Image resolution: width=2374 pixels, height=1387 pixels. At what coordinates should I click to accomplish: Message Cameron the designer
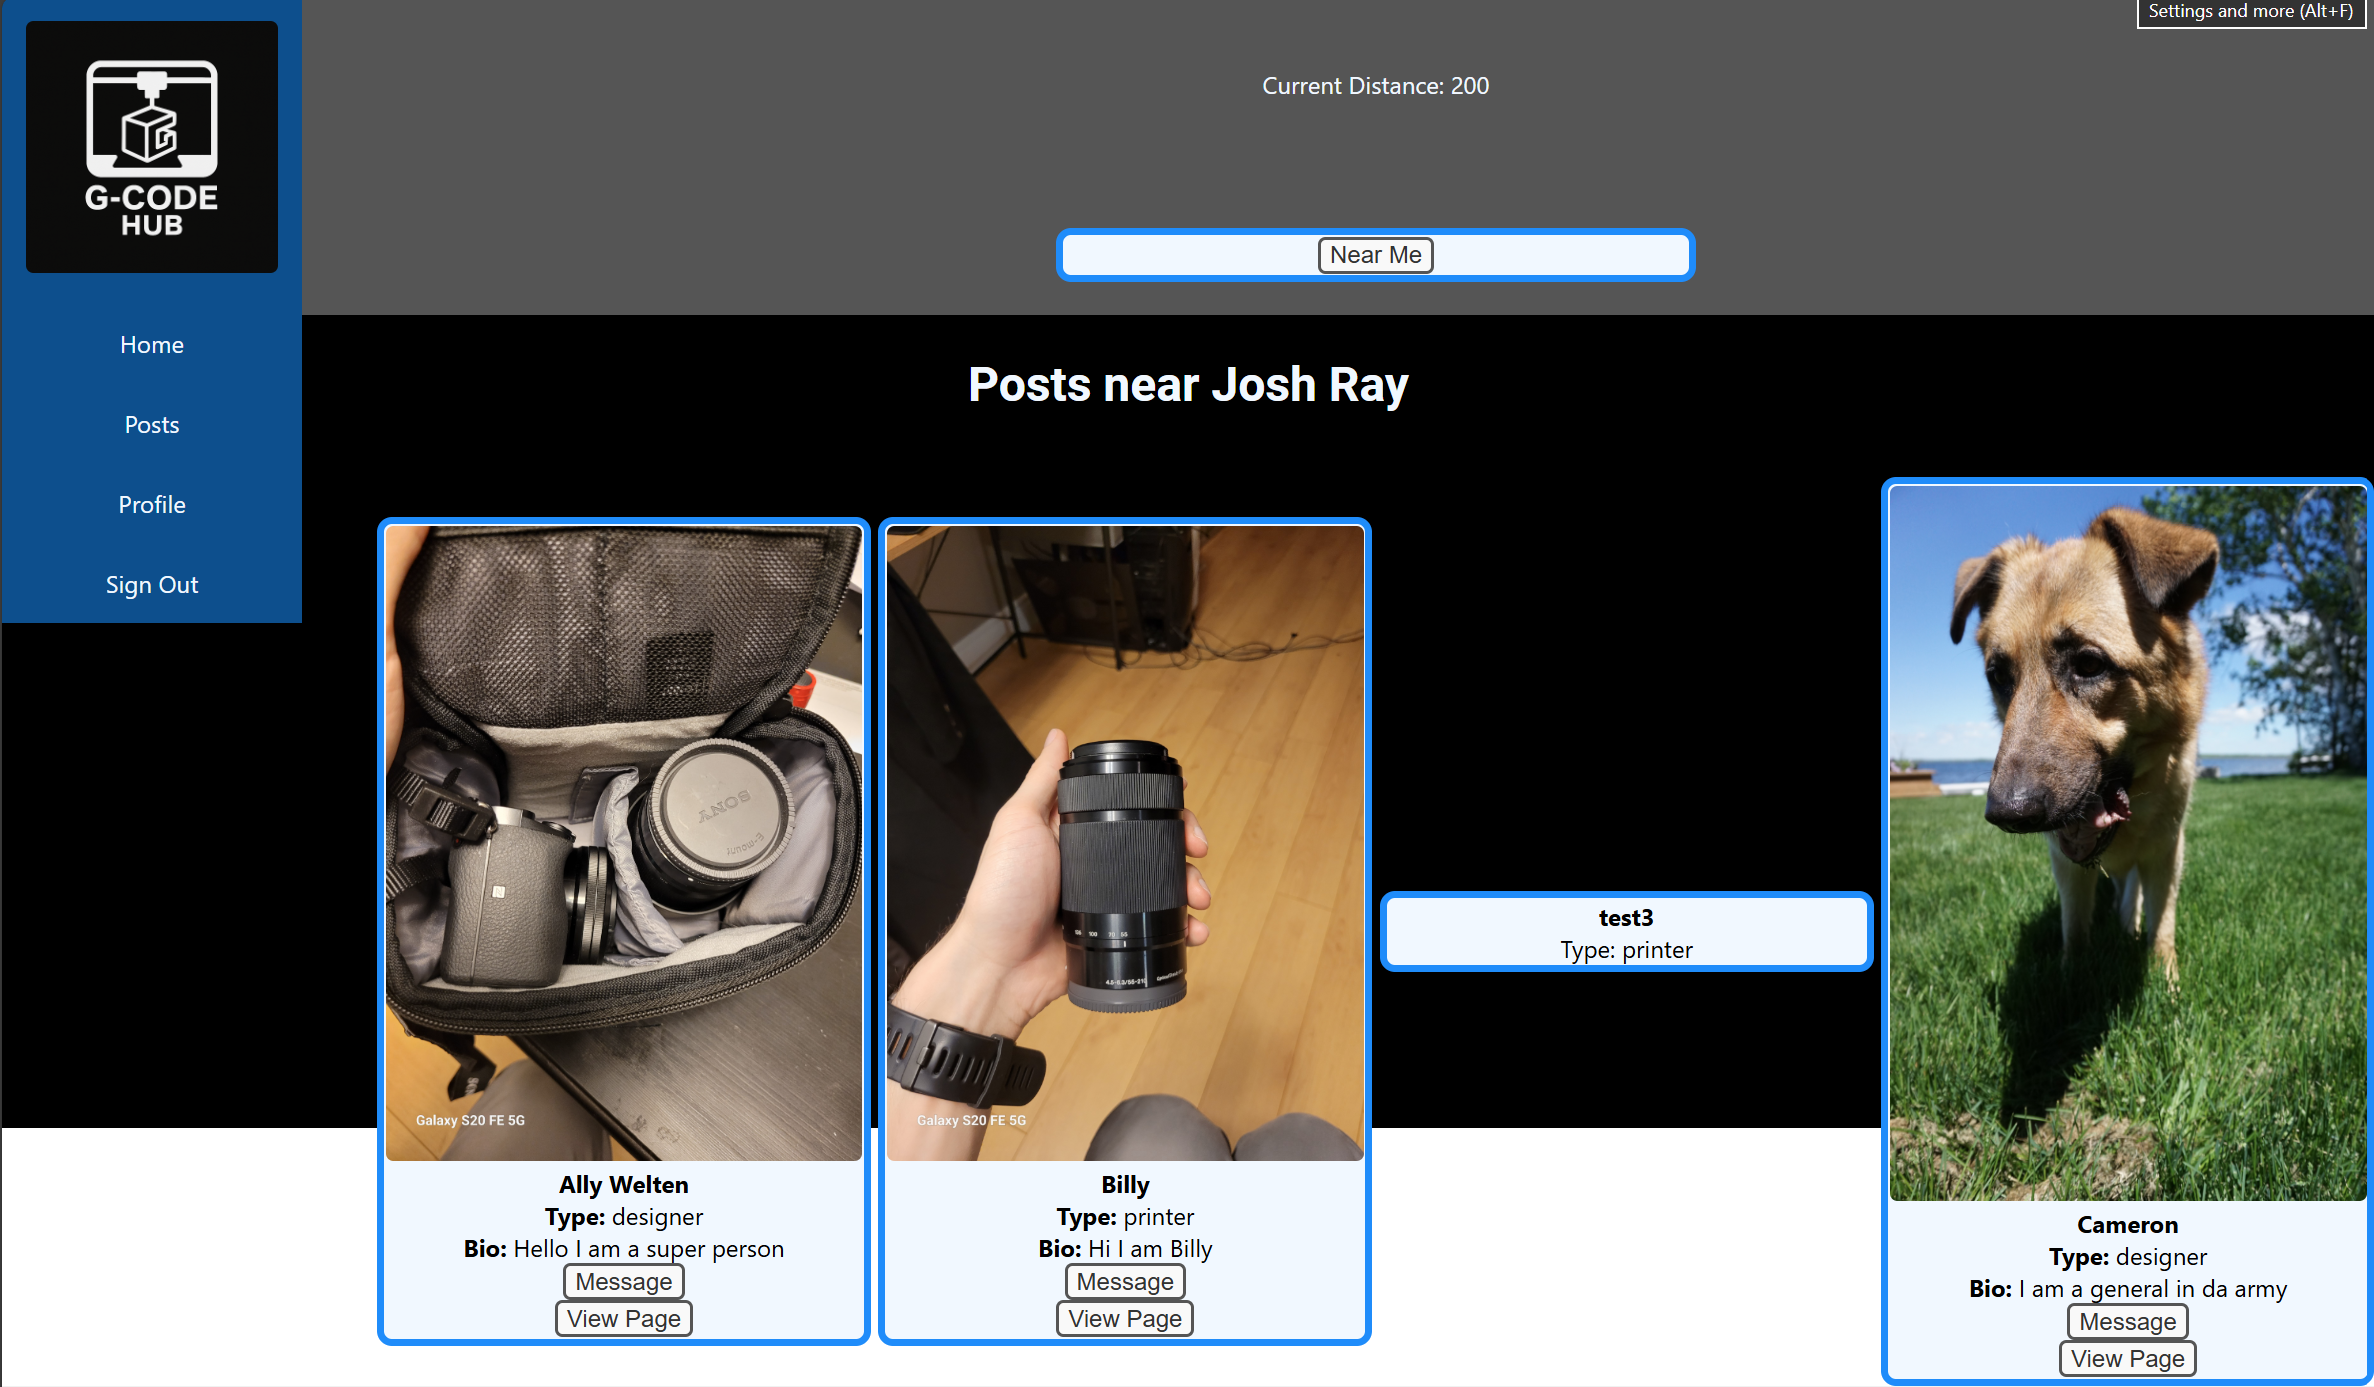2127,1322
